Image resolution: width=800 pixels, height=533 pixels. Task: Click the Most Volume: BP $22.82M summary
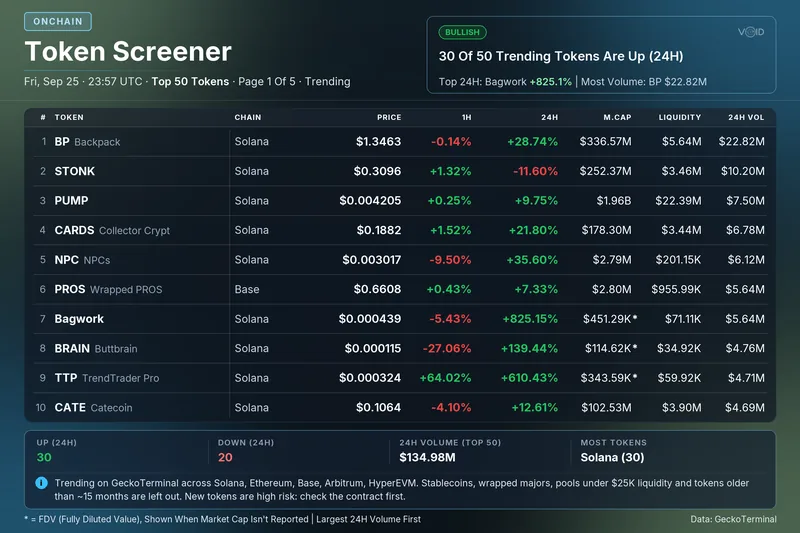pos(644,82)
